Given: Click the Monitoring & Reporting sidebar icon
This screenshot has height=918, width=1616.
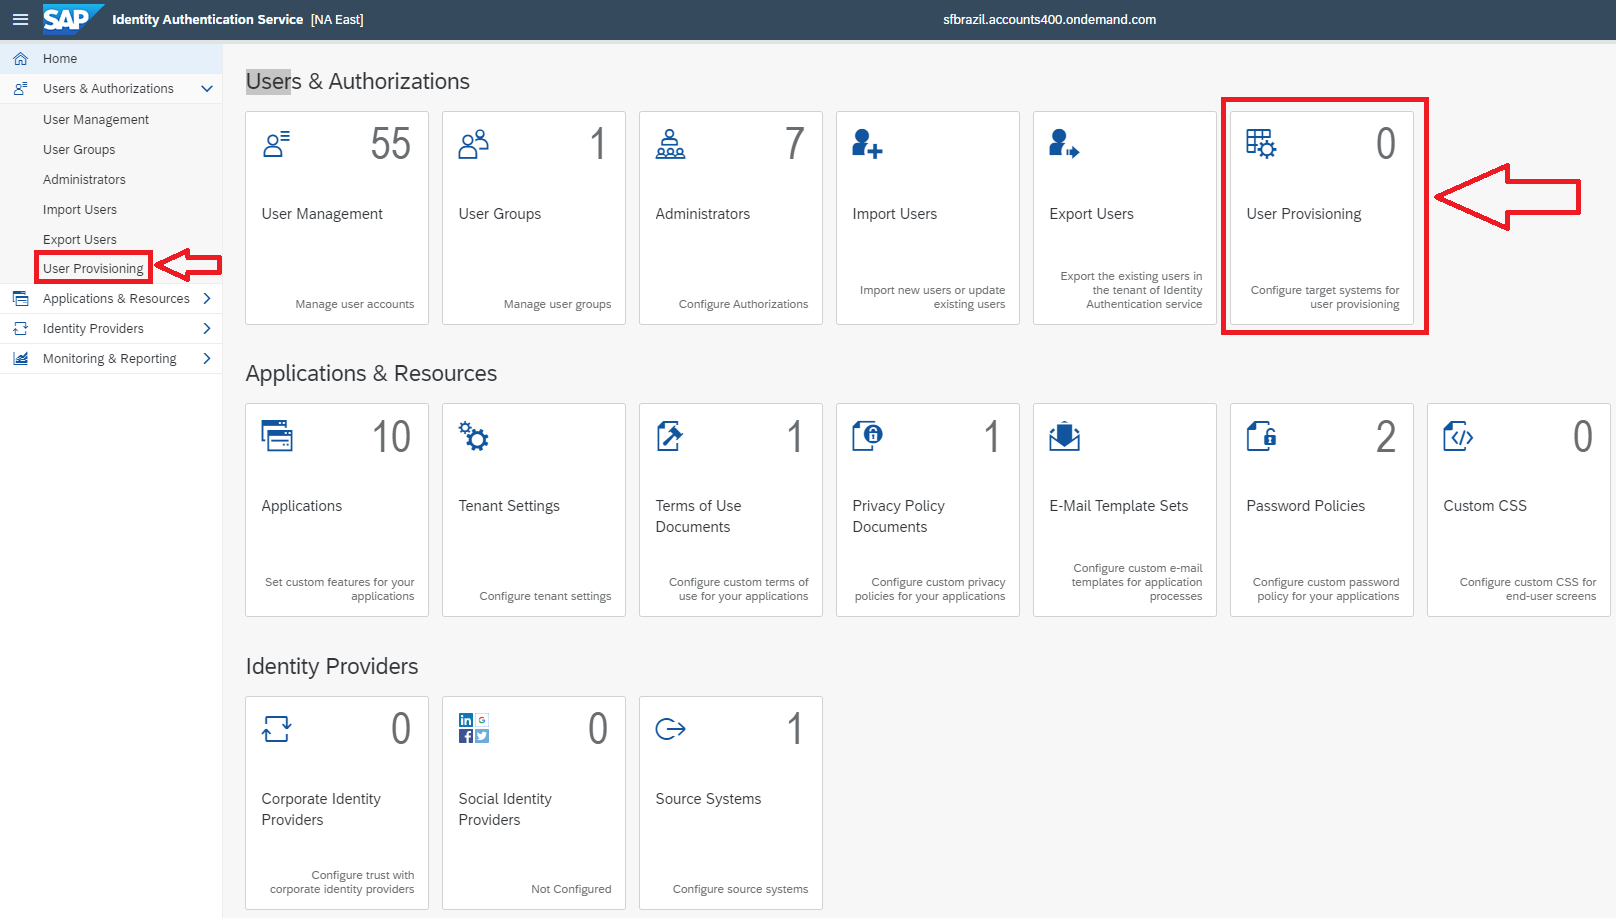Looking at the screenshot, I should (21, 359).
